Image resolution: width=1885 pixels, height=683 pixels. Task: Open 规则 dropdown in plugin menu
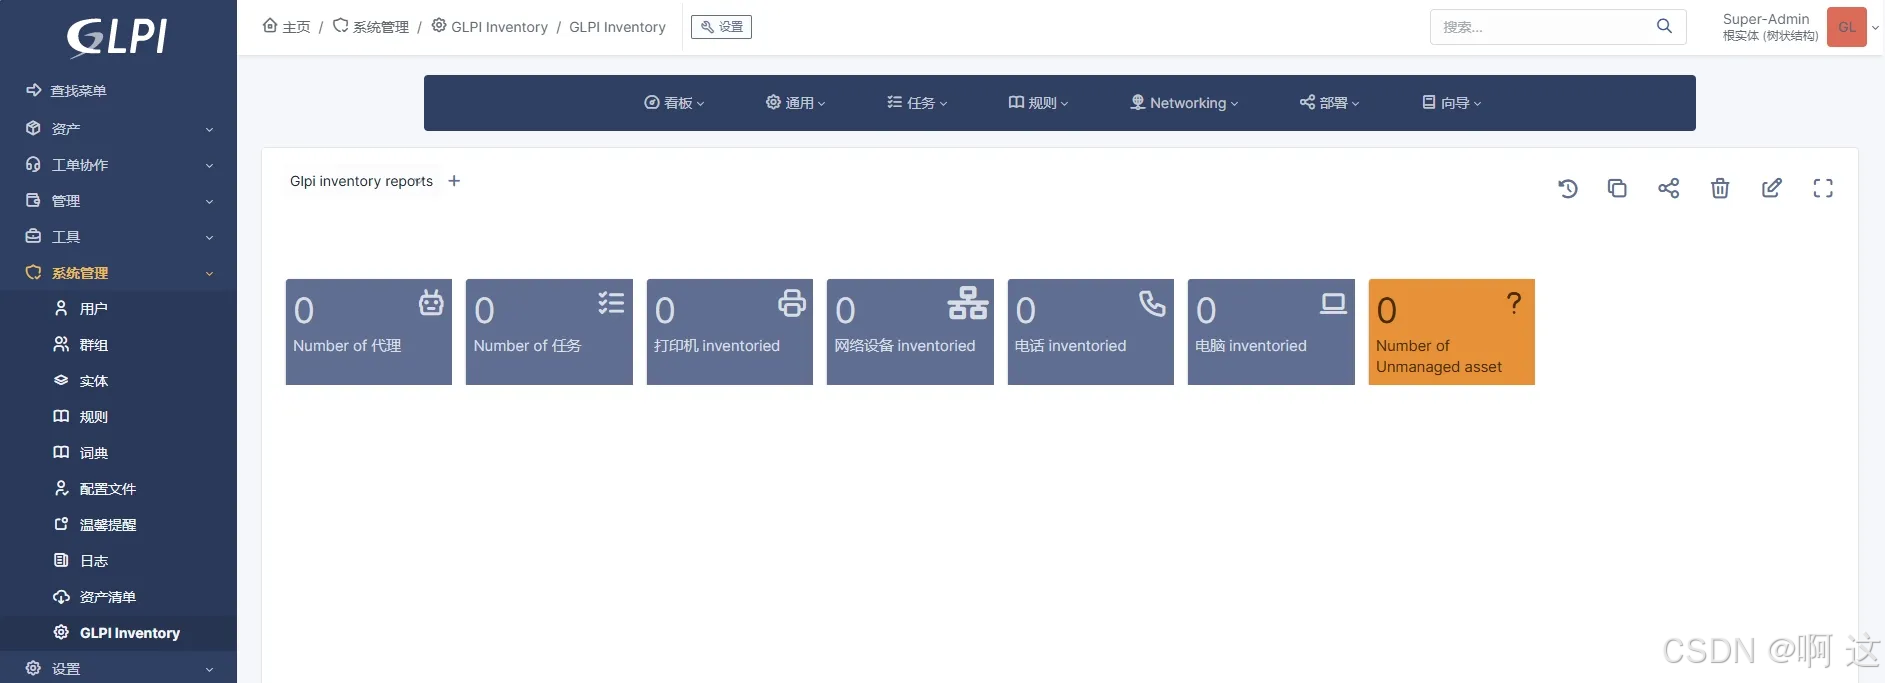tap(1038, 103)
